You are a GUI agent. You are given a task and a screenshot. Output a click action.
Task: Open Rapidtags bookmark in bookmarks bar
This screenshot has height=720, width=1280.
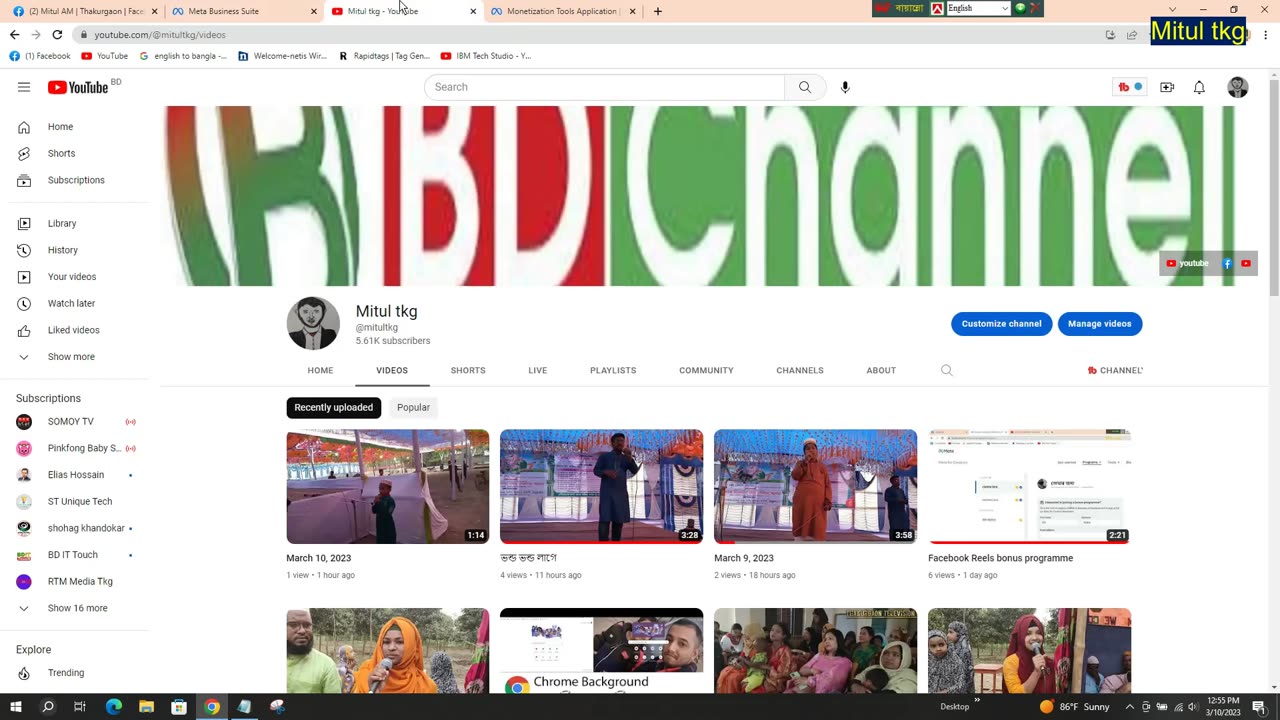pyautogui.click(x=384, y=56)
